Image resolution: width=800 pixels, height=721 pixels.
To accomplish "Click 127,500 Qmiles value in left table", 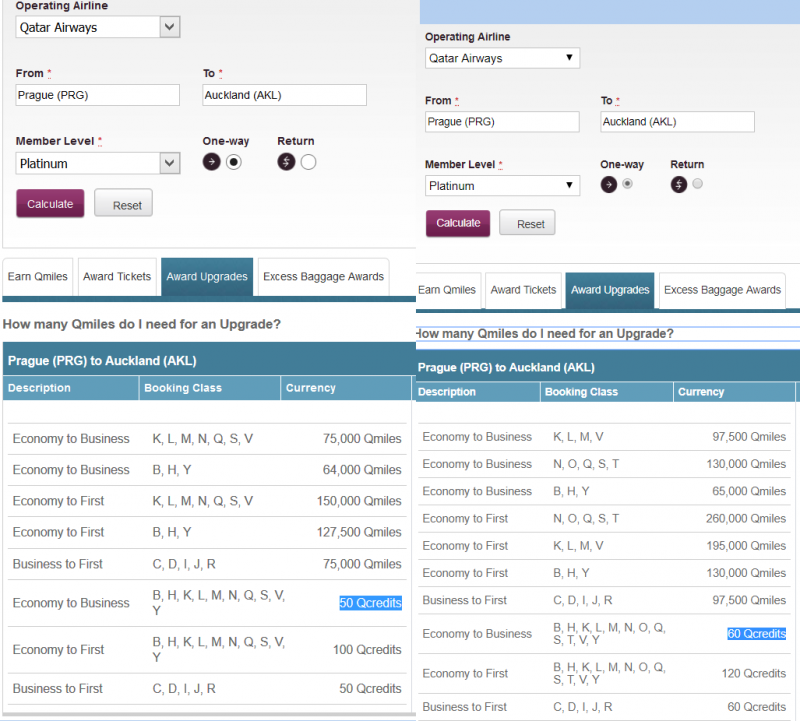I will pos(359,532).
